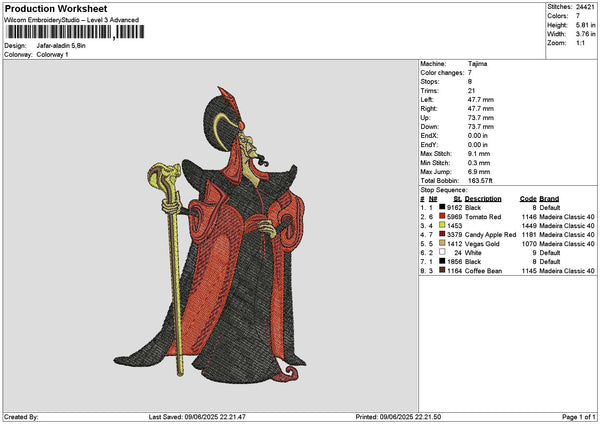
Task: Click the Zoom value '1:1'
Action: pyautogui.click(x=580, y=43)
